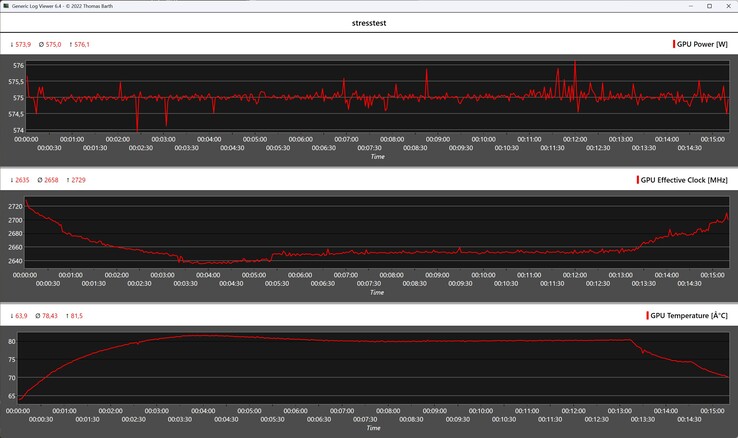Click the Generic Log Viewer app icon
Image resolution: width=738 pixels, height=438 pixels.
tap(6, 6)
